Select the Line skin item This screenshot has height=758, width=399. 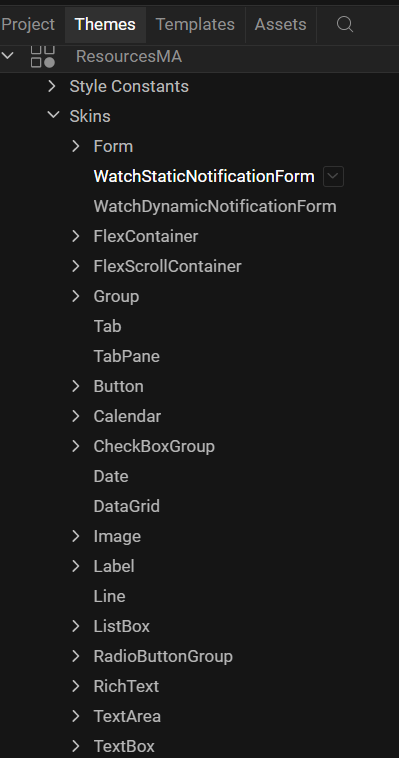point(109,596)
